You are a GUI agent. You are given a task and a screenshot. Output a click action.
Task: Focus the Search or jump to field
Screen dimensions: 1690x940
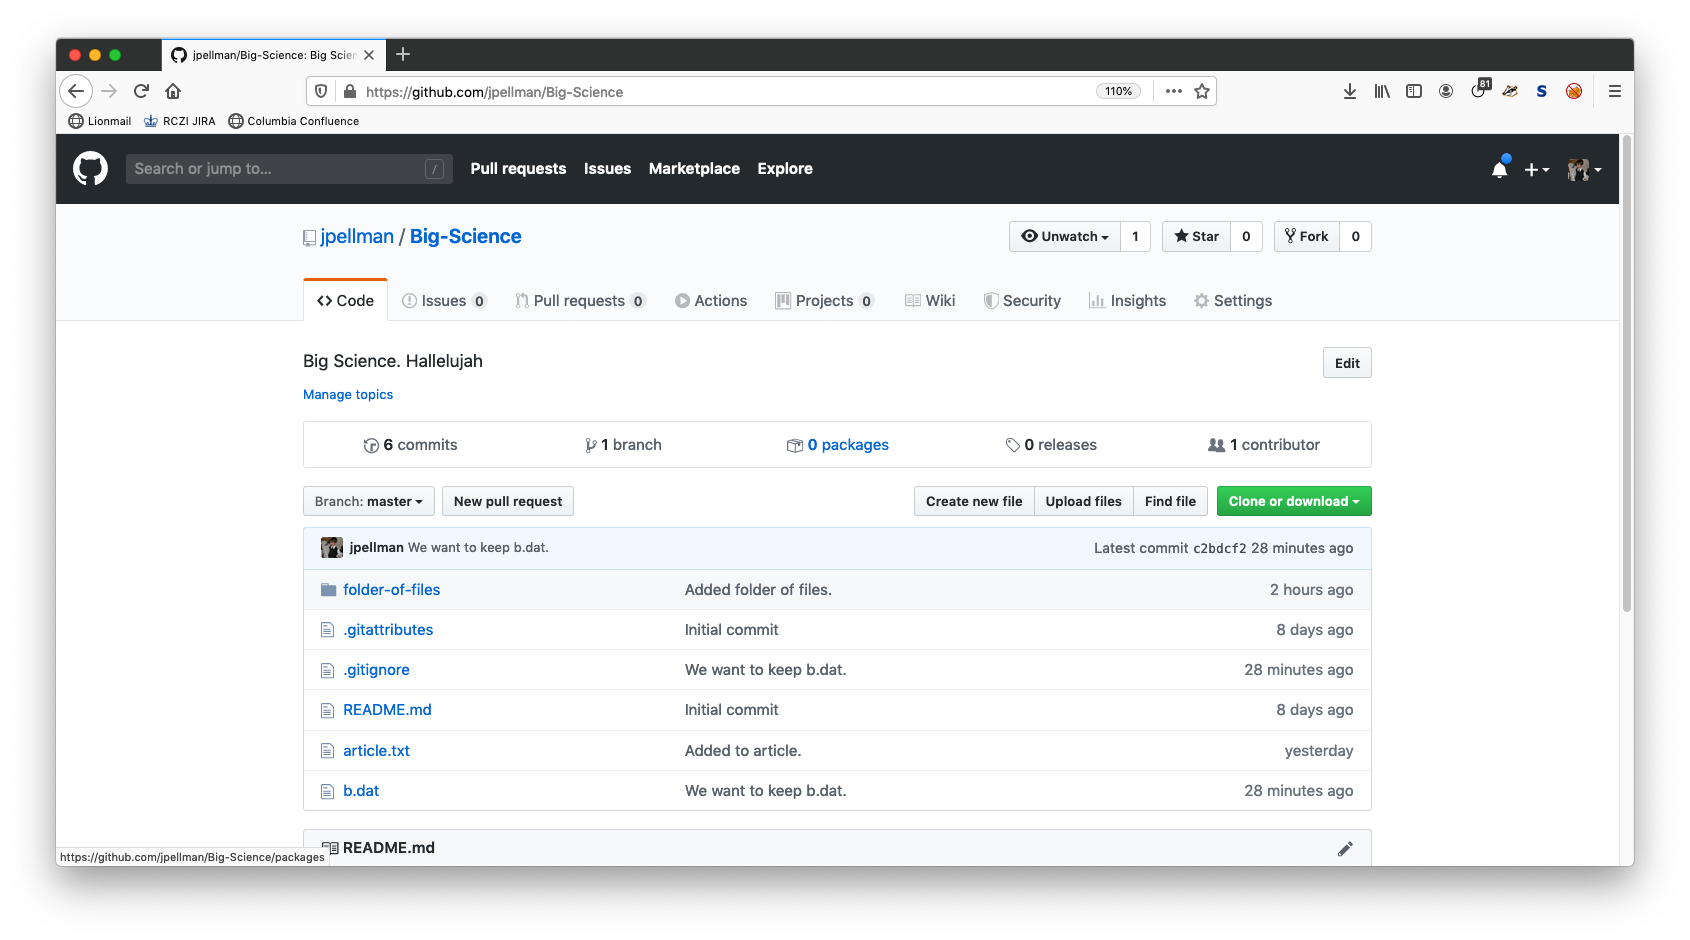289,169
